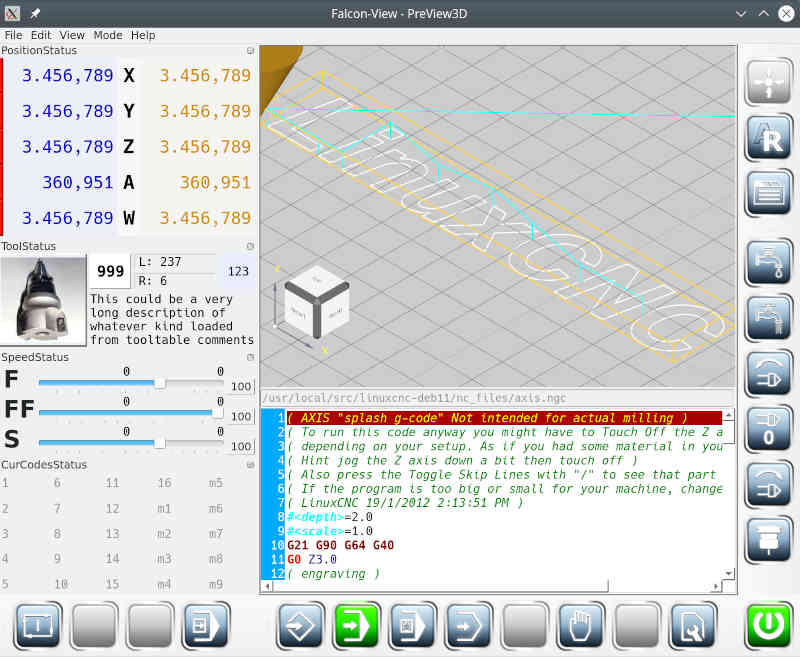Toggle the absolute/relative AR position button
This screenshot has height=657, width=800.
(768, 138)
